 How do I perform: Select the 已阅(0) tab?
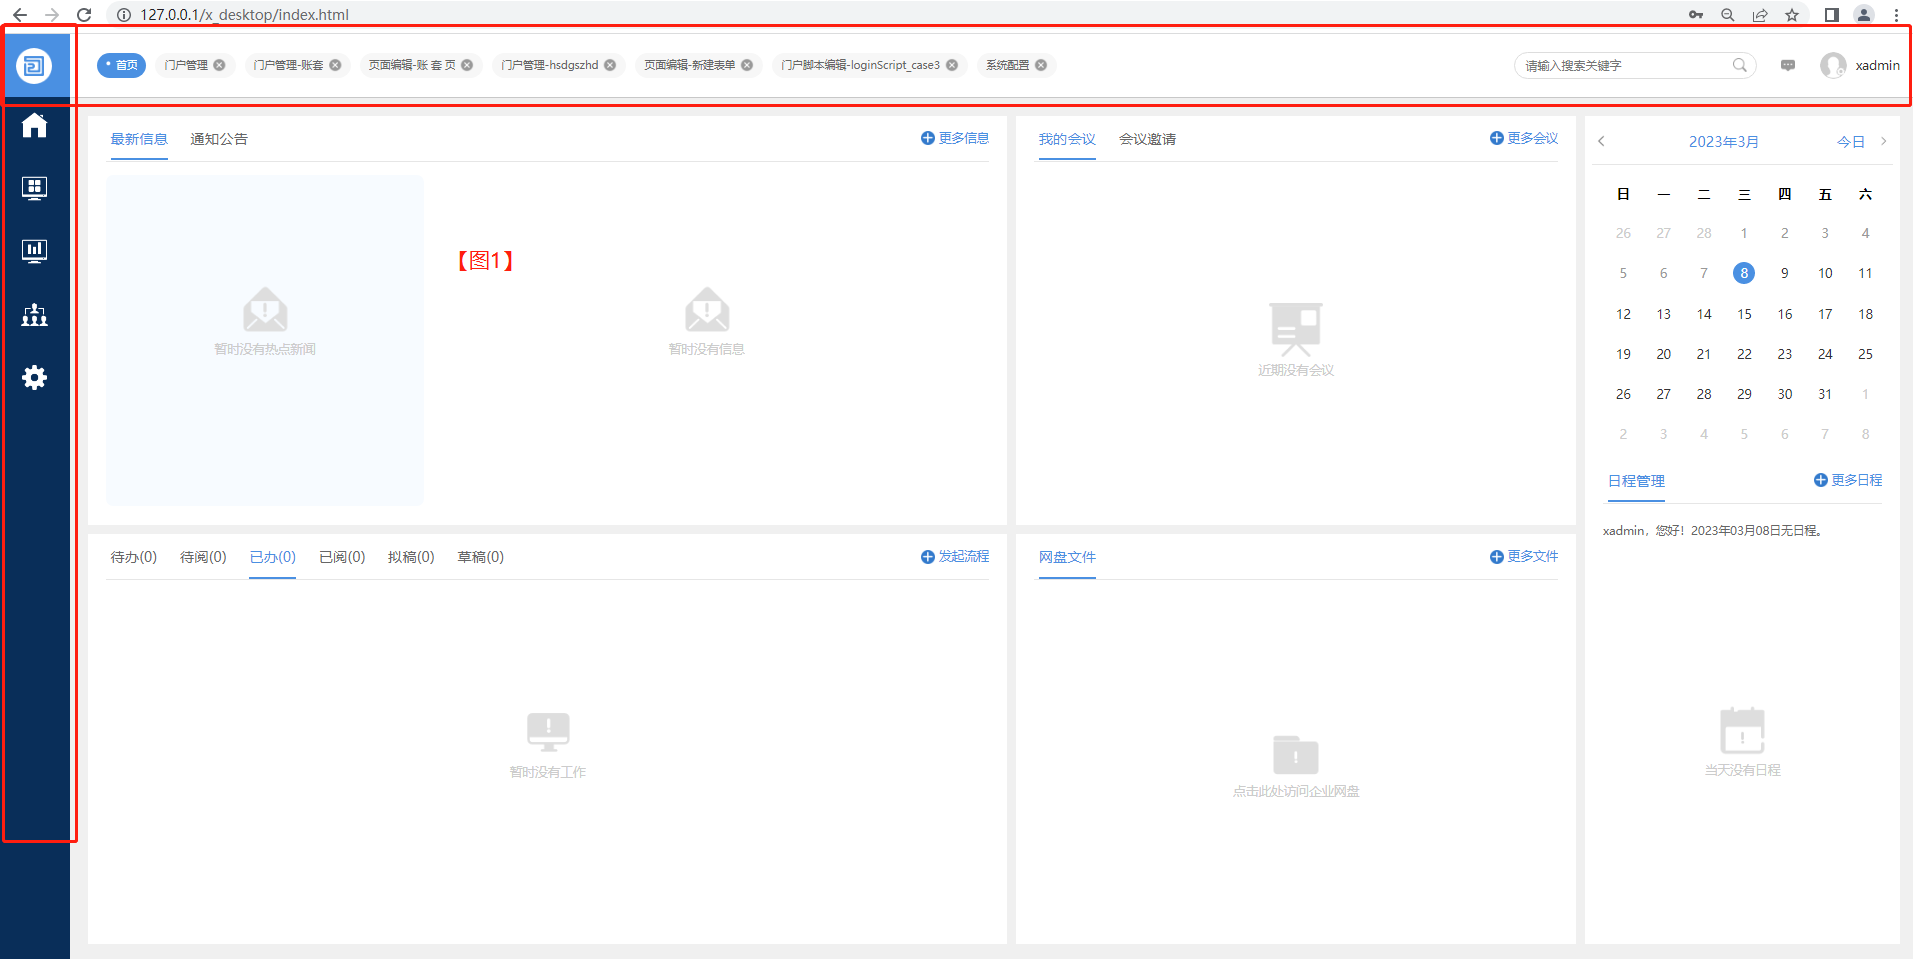[342, 557]
